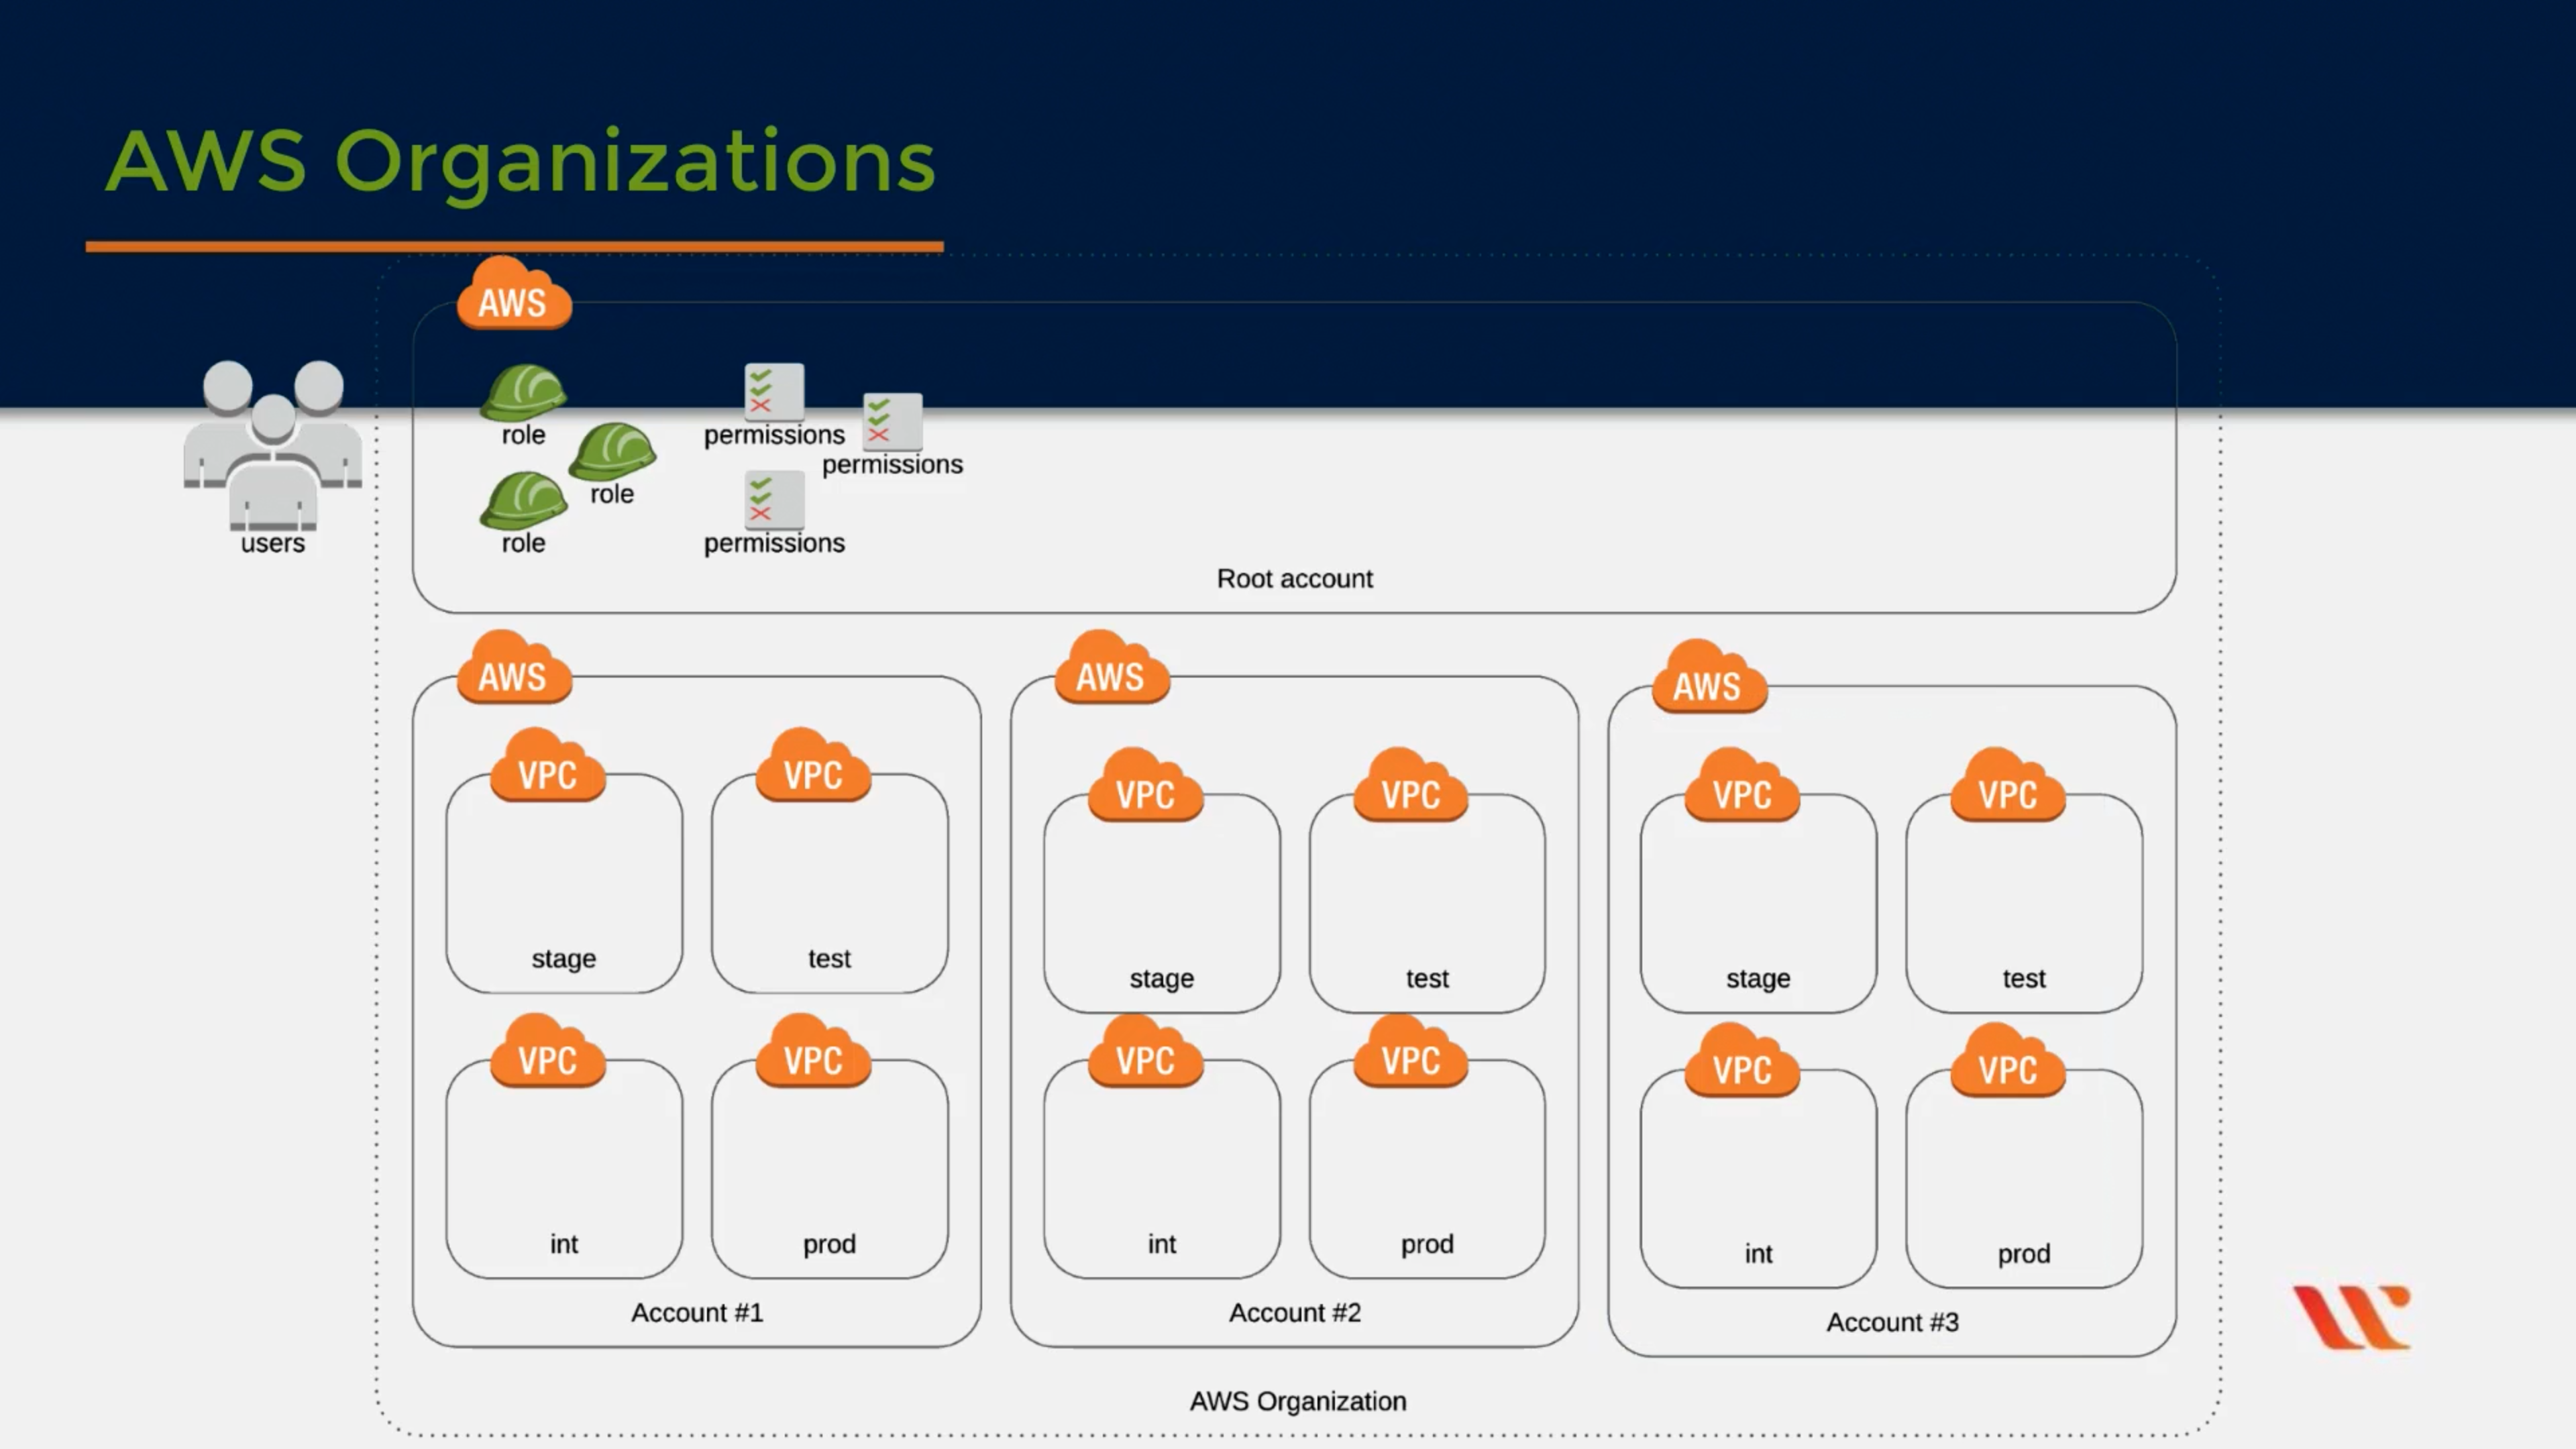
Task: Click the orange underline below the title
Action: (x=514, y=246)
